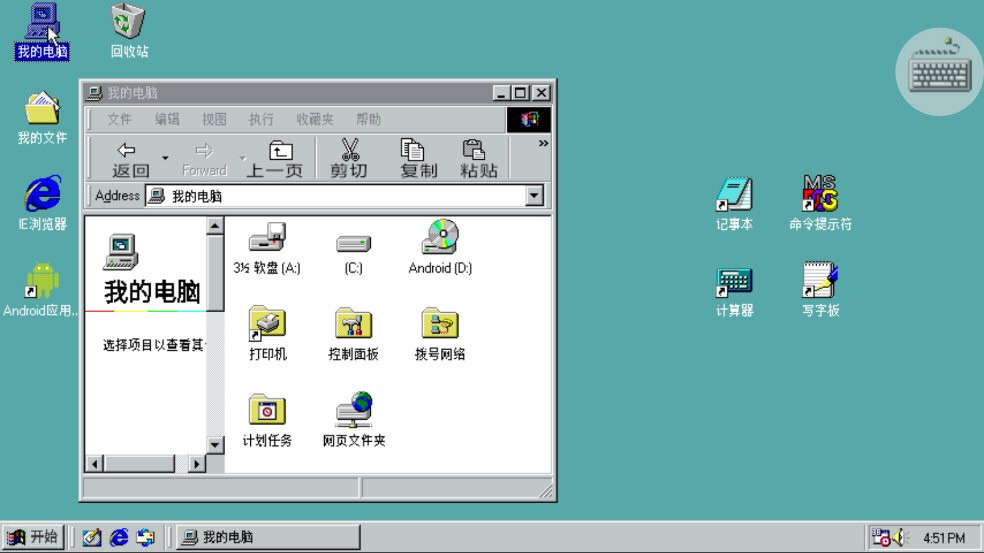Select the 我的文件 documents folder icon
The height and width of the screenshot is (553, 984).
pos(42,117)
